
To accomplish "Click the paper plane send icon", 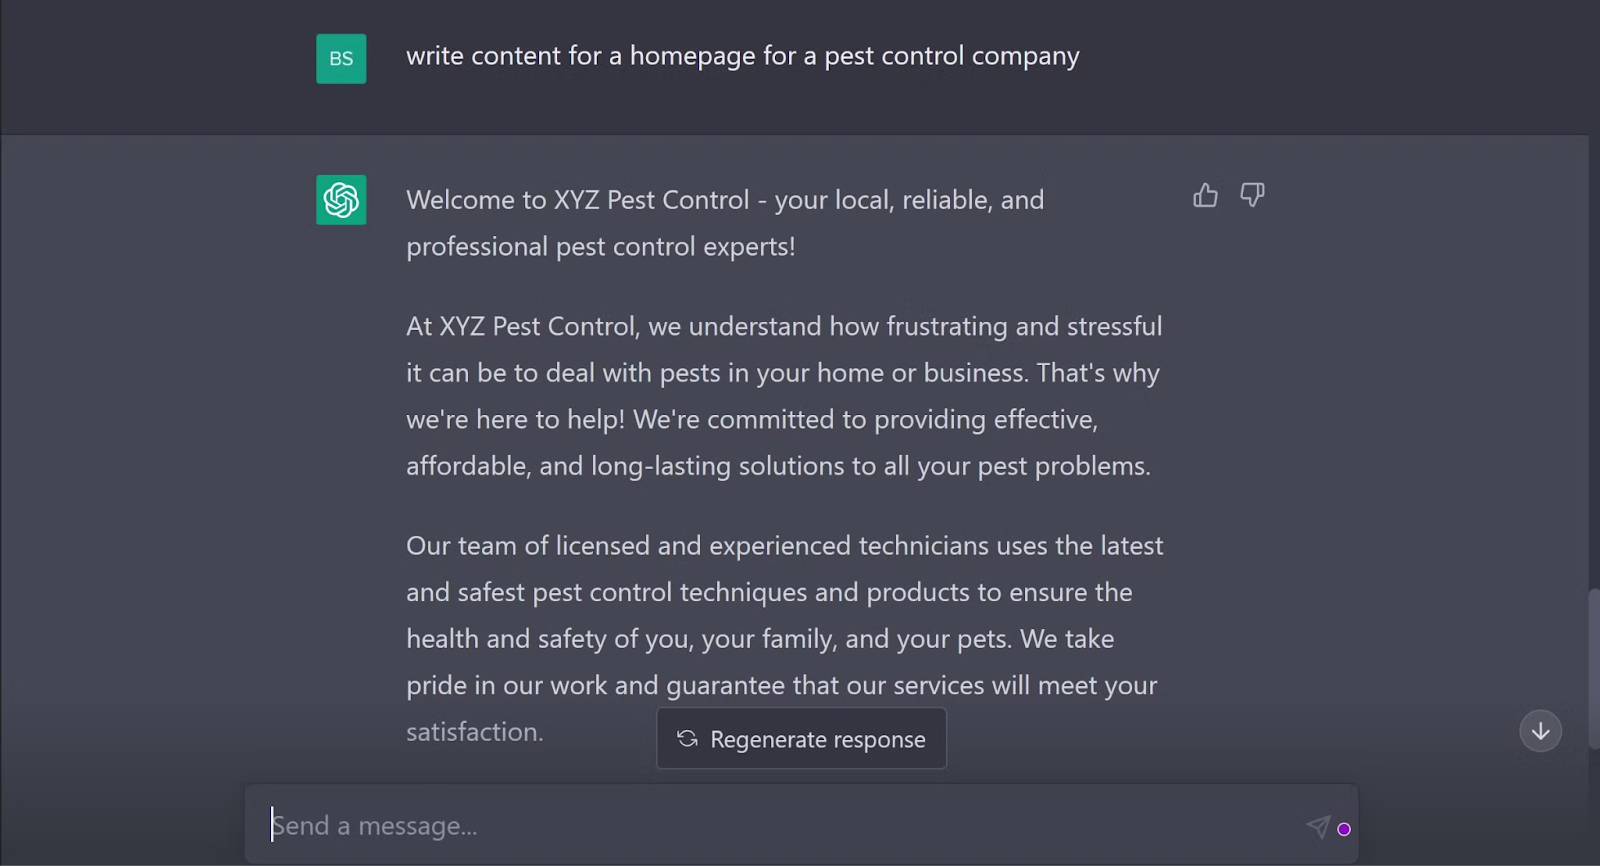I will tap(1318, 826).
